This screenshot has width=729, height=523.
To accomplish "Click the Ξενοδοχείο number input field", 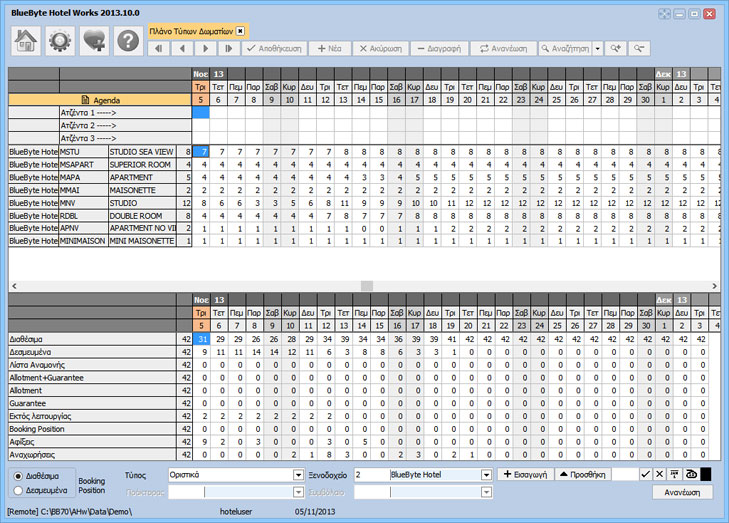I will [369, 474].
